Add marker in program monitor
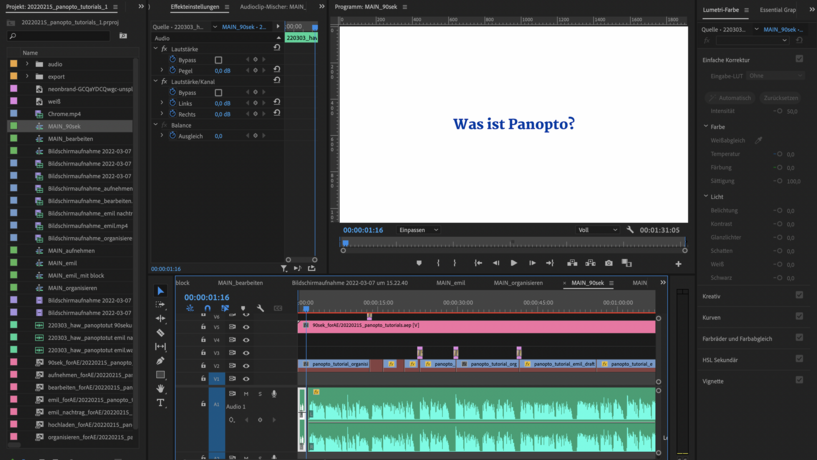The height and width of the screenshot is (460, 817). 419,263
